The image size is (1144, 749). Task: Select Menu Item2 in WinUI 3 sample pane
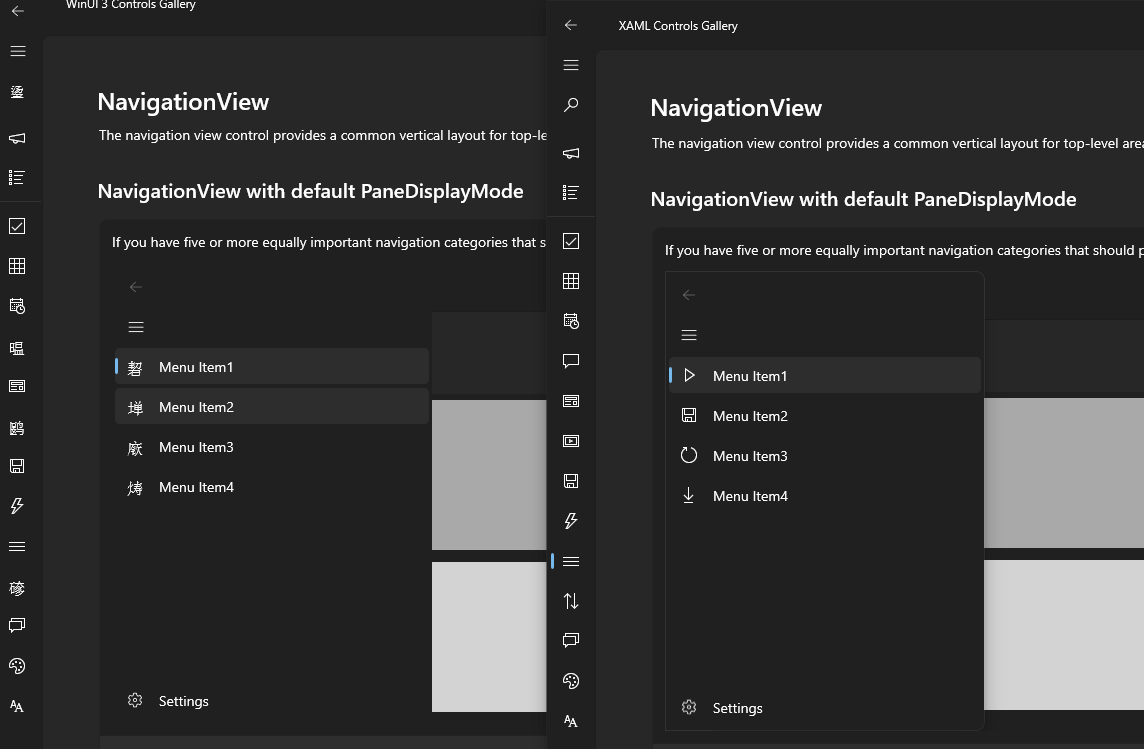click(271, 407)
